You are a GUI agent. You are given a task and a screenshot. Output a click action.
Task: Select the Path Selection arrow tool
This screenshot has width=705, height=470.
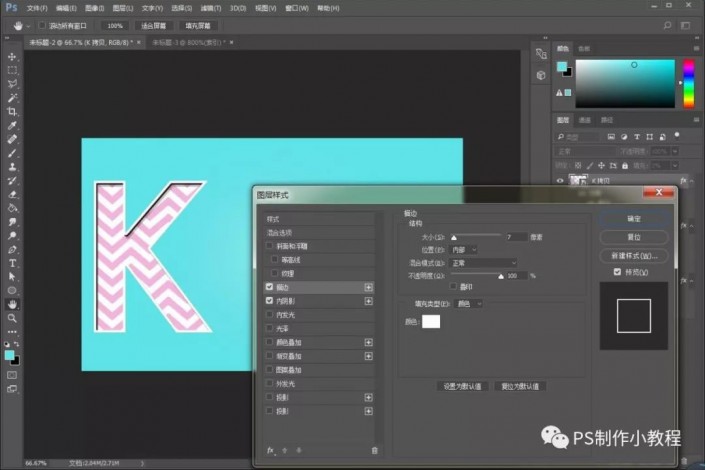[12, 277]
